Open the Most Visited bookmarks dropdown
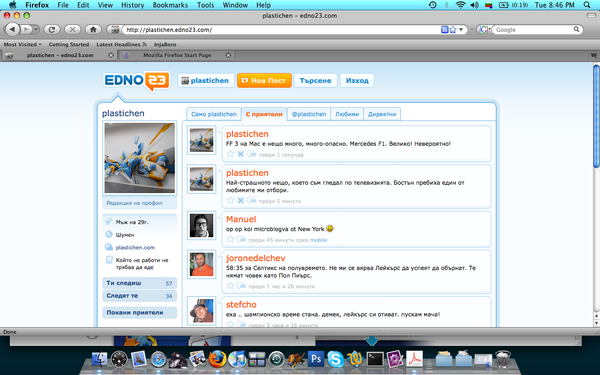600x375 pixels. (22, 44)
